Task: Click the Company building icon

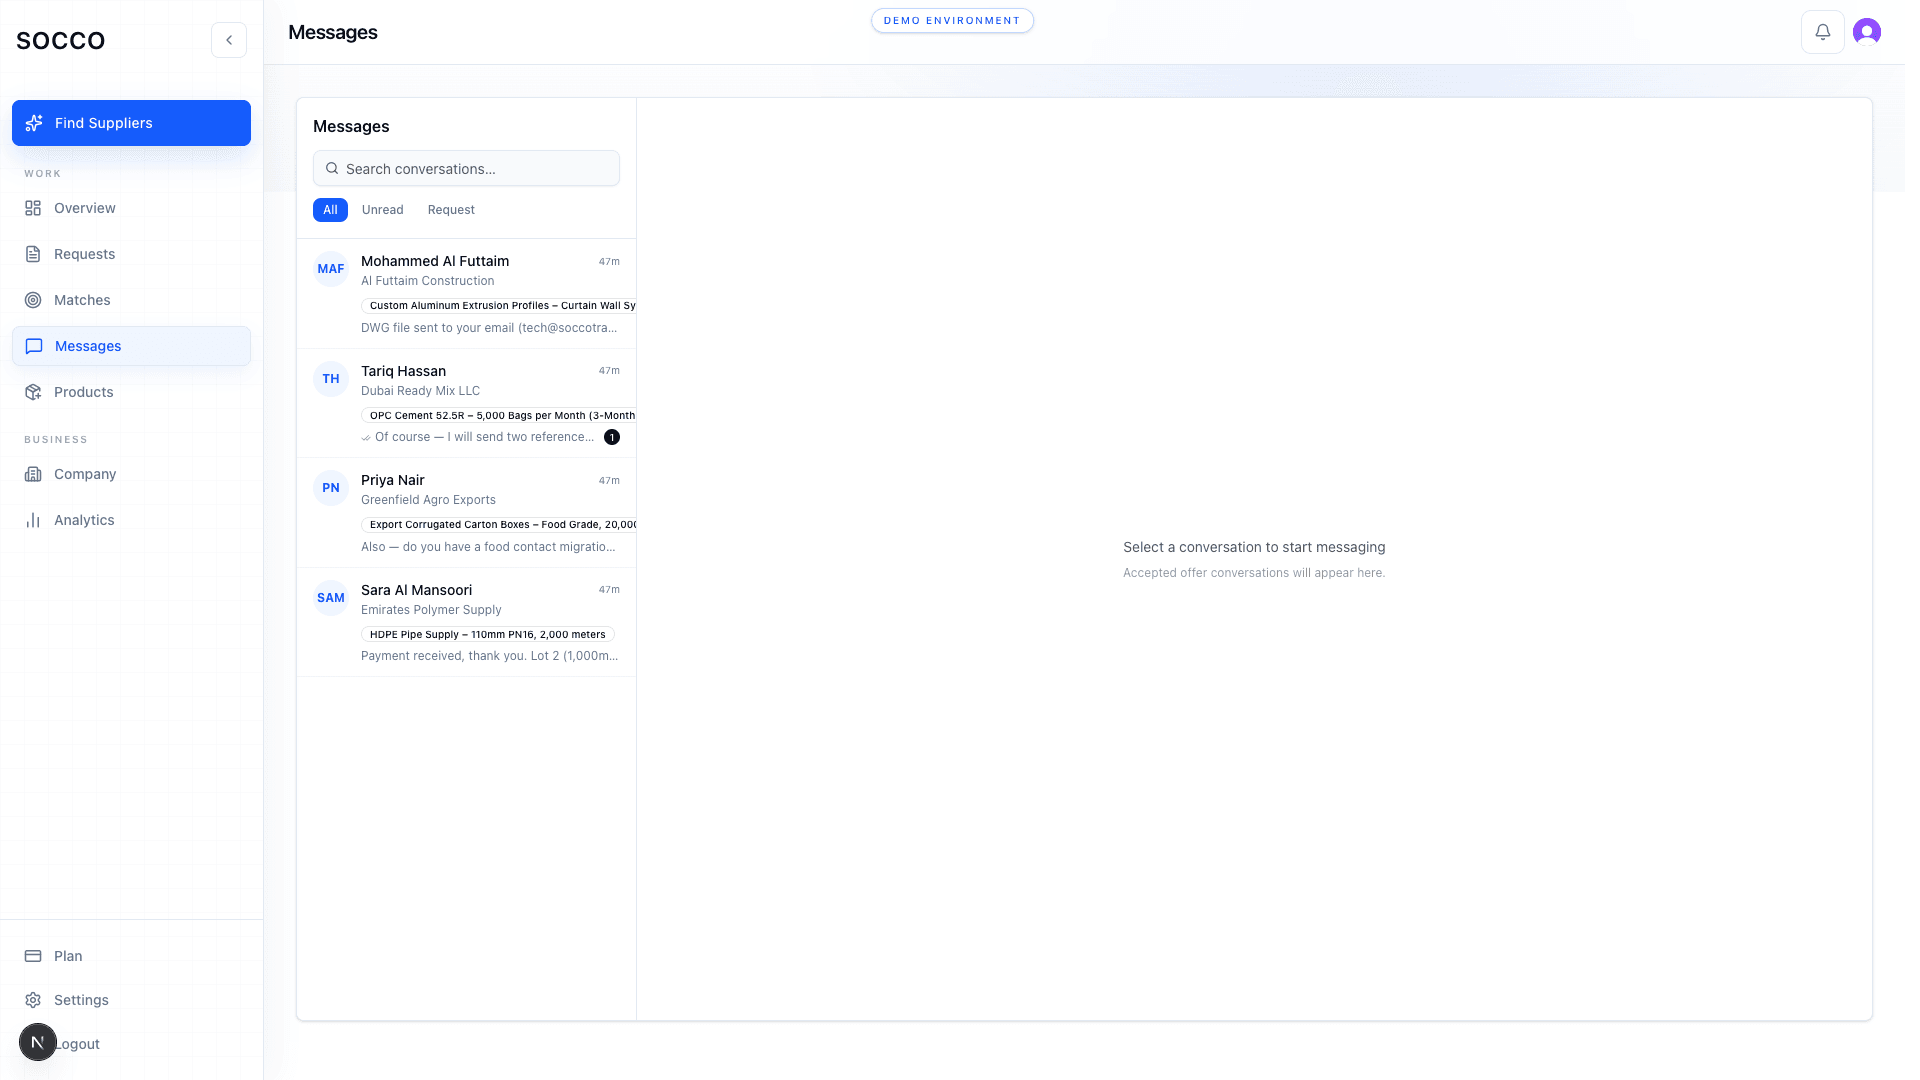Action: (33, 474)
